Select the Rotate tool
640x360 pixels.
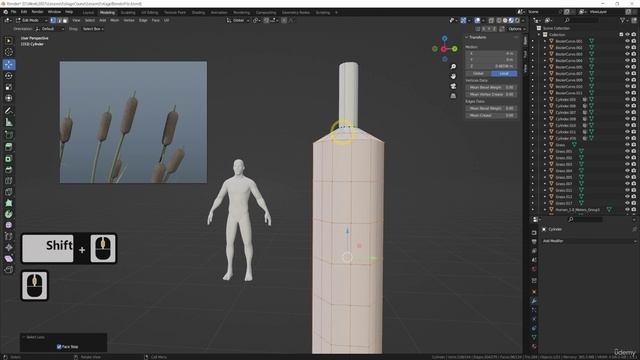pos(9,76)
